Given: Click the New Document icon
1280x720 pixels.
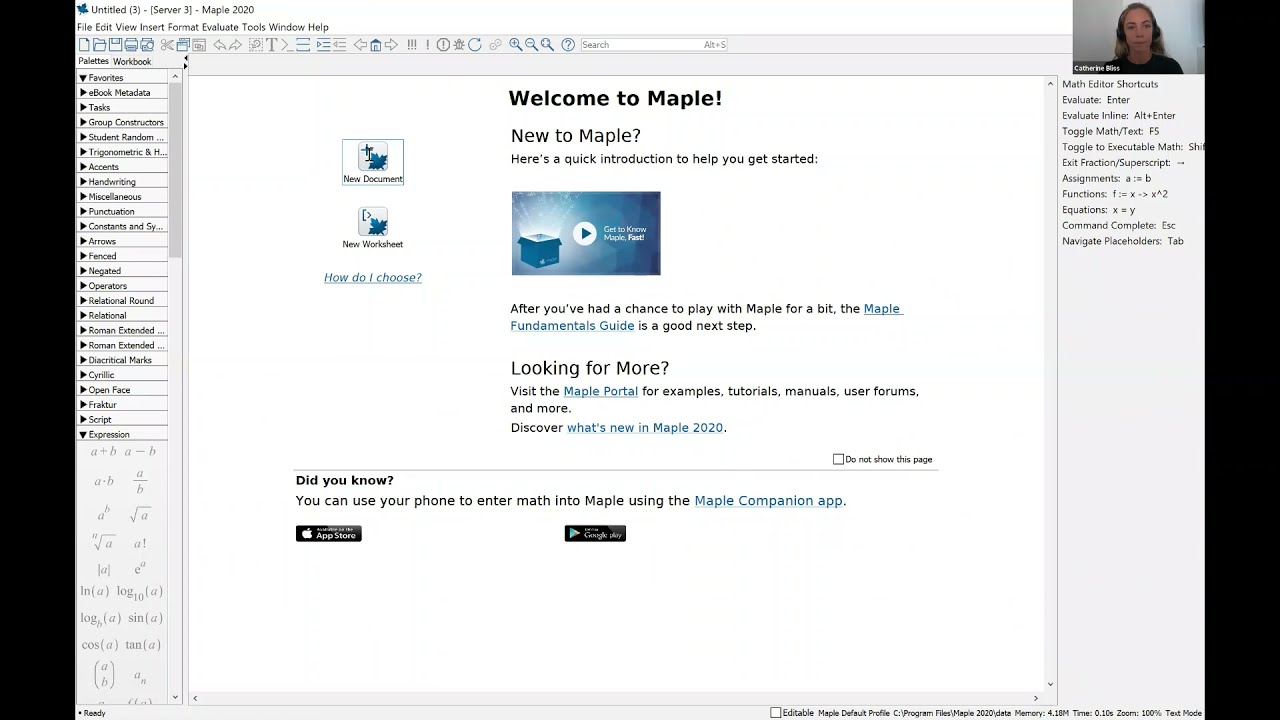Looking at the screenshot, I should click(373, 162).
